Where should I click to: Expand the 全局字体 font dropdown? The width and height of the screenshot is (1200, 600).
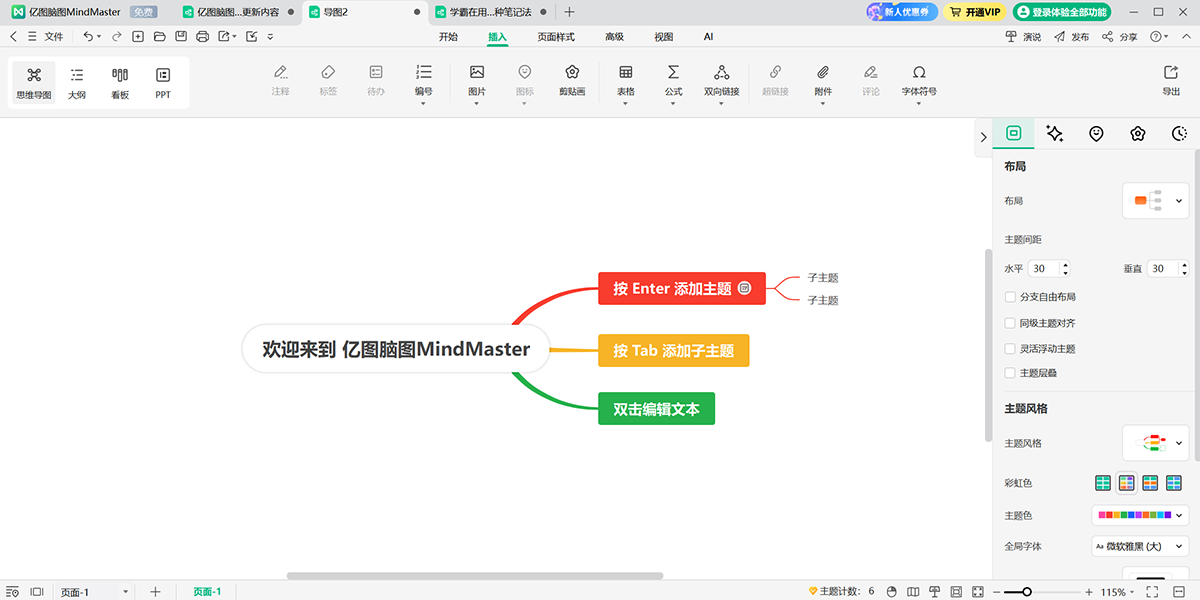coord(1140,546)
